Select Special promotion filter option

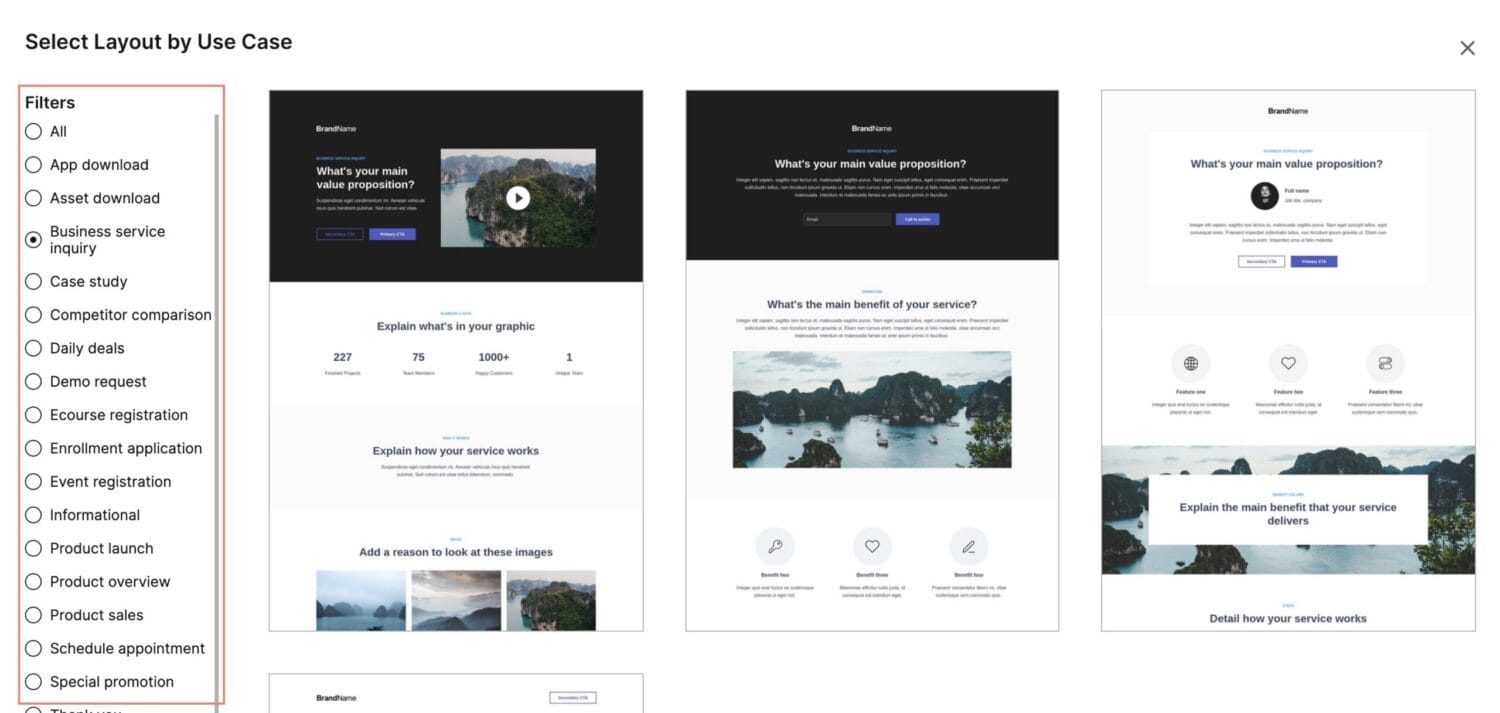click(34, 682)
